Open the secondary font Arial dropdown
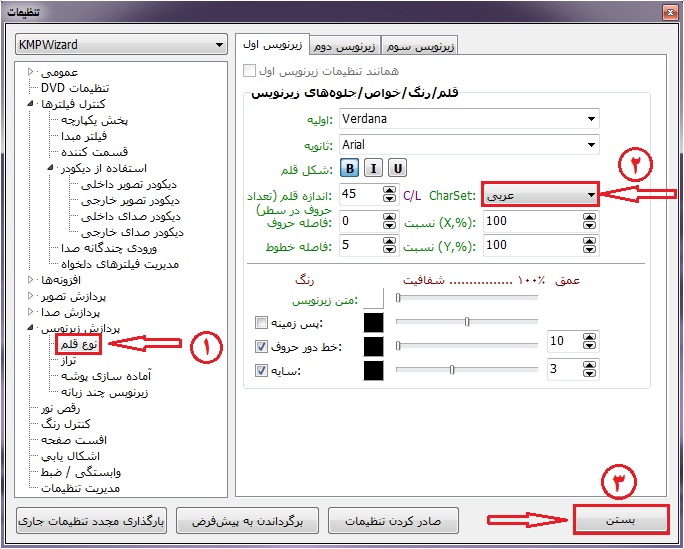Image resolution: width=684 pixels, height=549 pixels. tap(469, 144)
